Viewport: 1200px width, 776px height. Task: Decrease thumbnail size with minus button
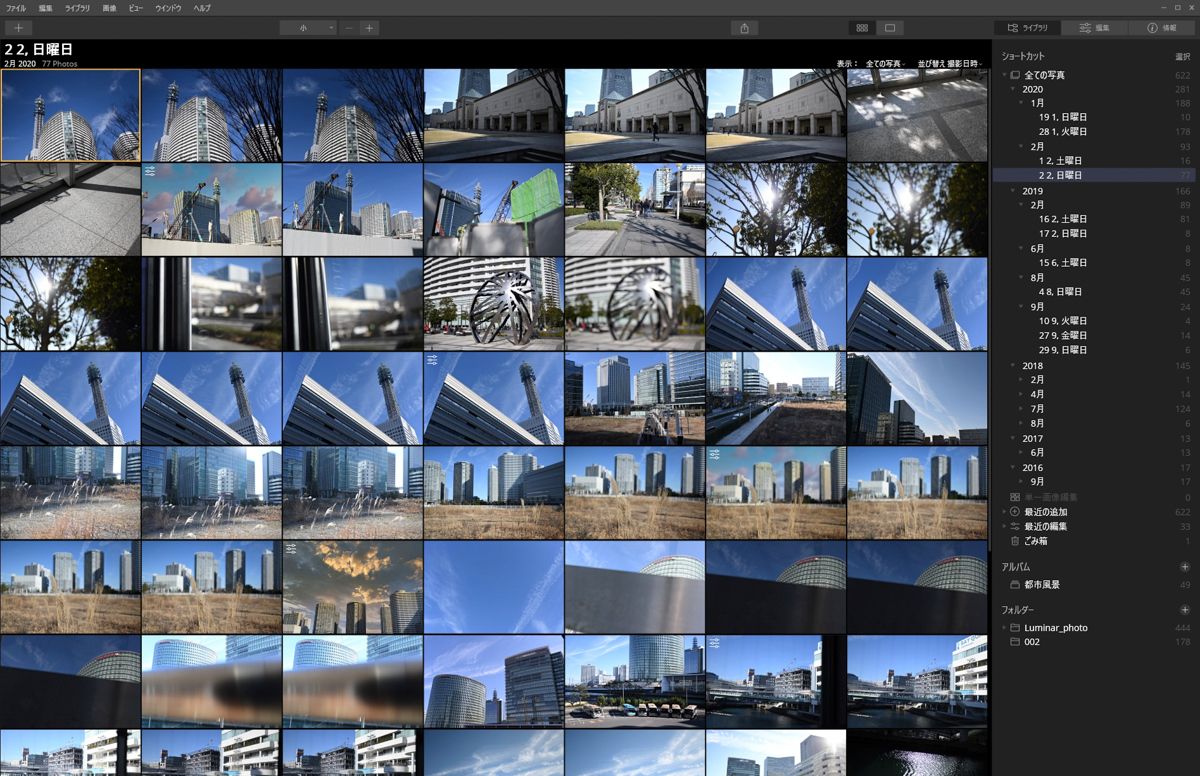point(348,28)
